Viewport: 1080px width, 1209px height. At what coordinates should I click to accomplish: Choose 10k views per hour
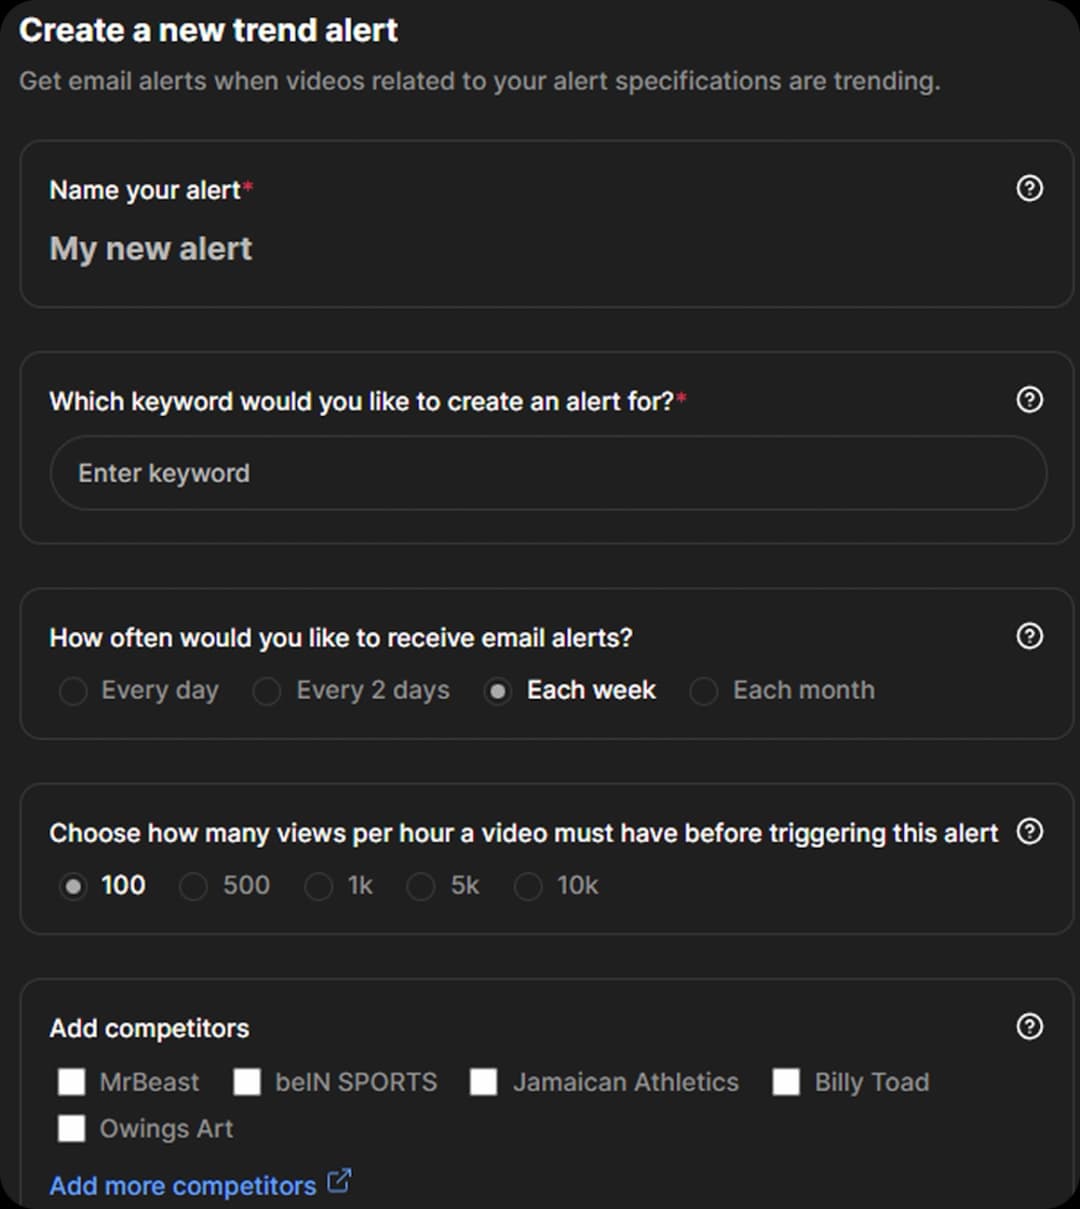coord(528,886)
